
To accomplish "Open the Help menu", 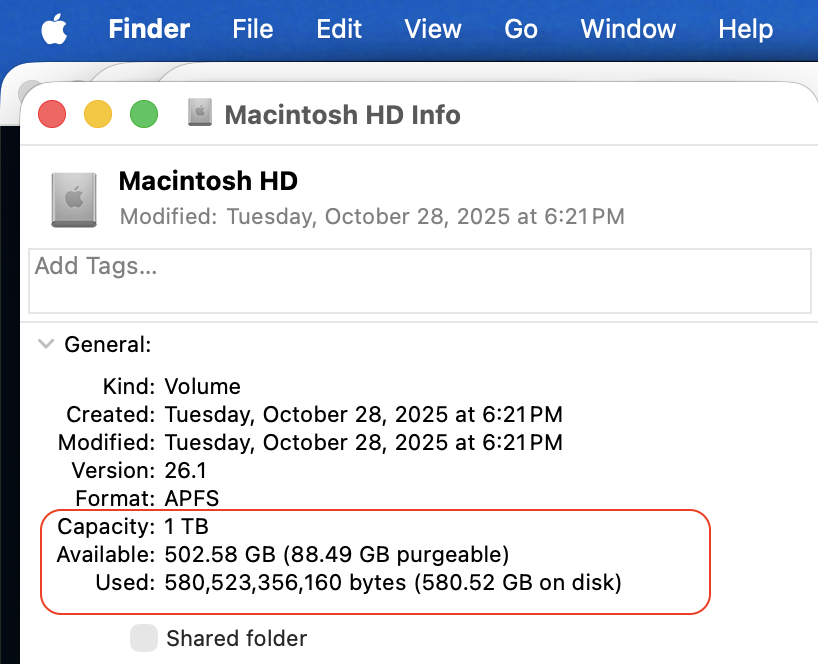I will (745, 29).
